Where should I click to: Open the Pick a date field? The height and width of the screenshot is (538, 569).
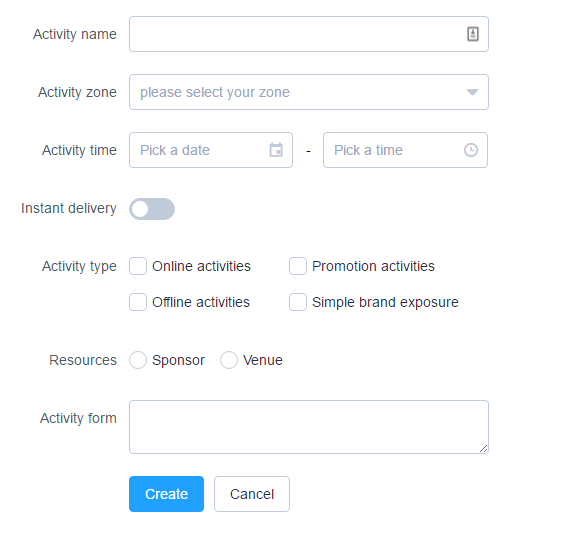click(x=211, y=150)
